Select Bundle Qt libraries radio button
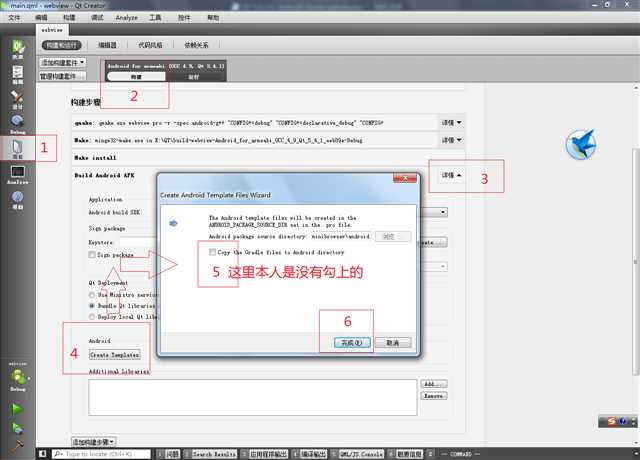Viewport: 640px width, 460px height. [x=92, y=306]
